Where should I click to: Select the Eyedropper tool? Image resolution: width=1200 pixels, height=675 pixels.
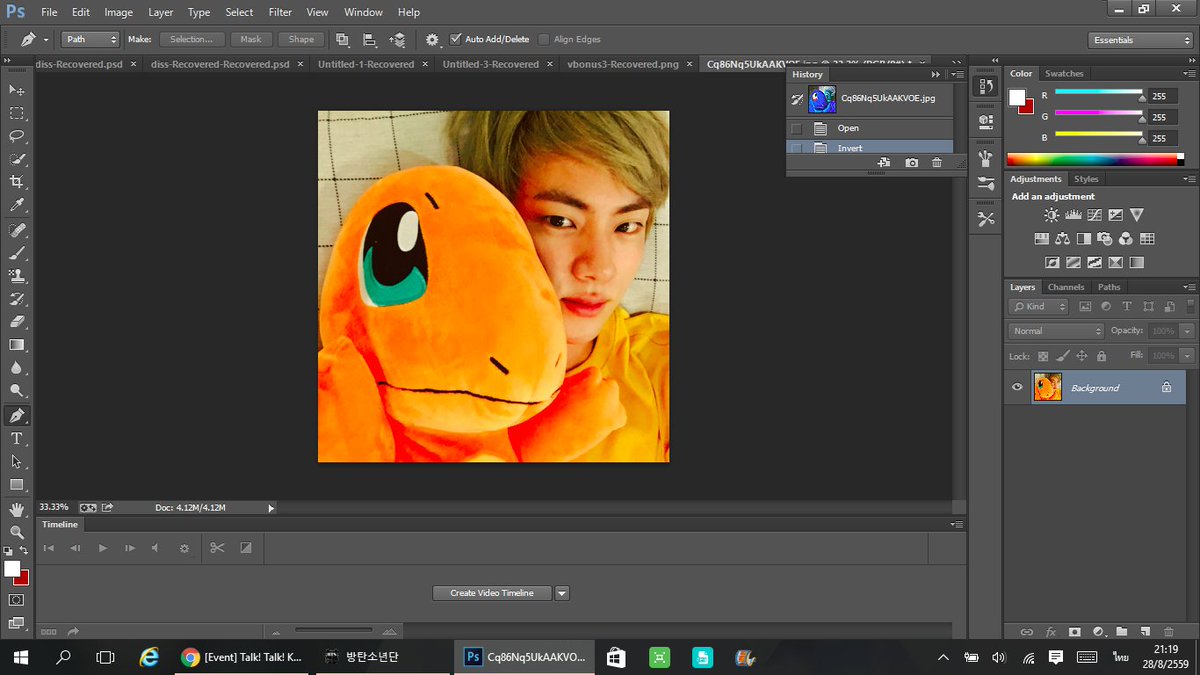17,205
